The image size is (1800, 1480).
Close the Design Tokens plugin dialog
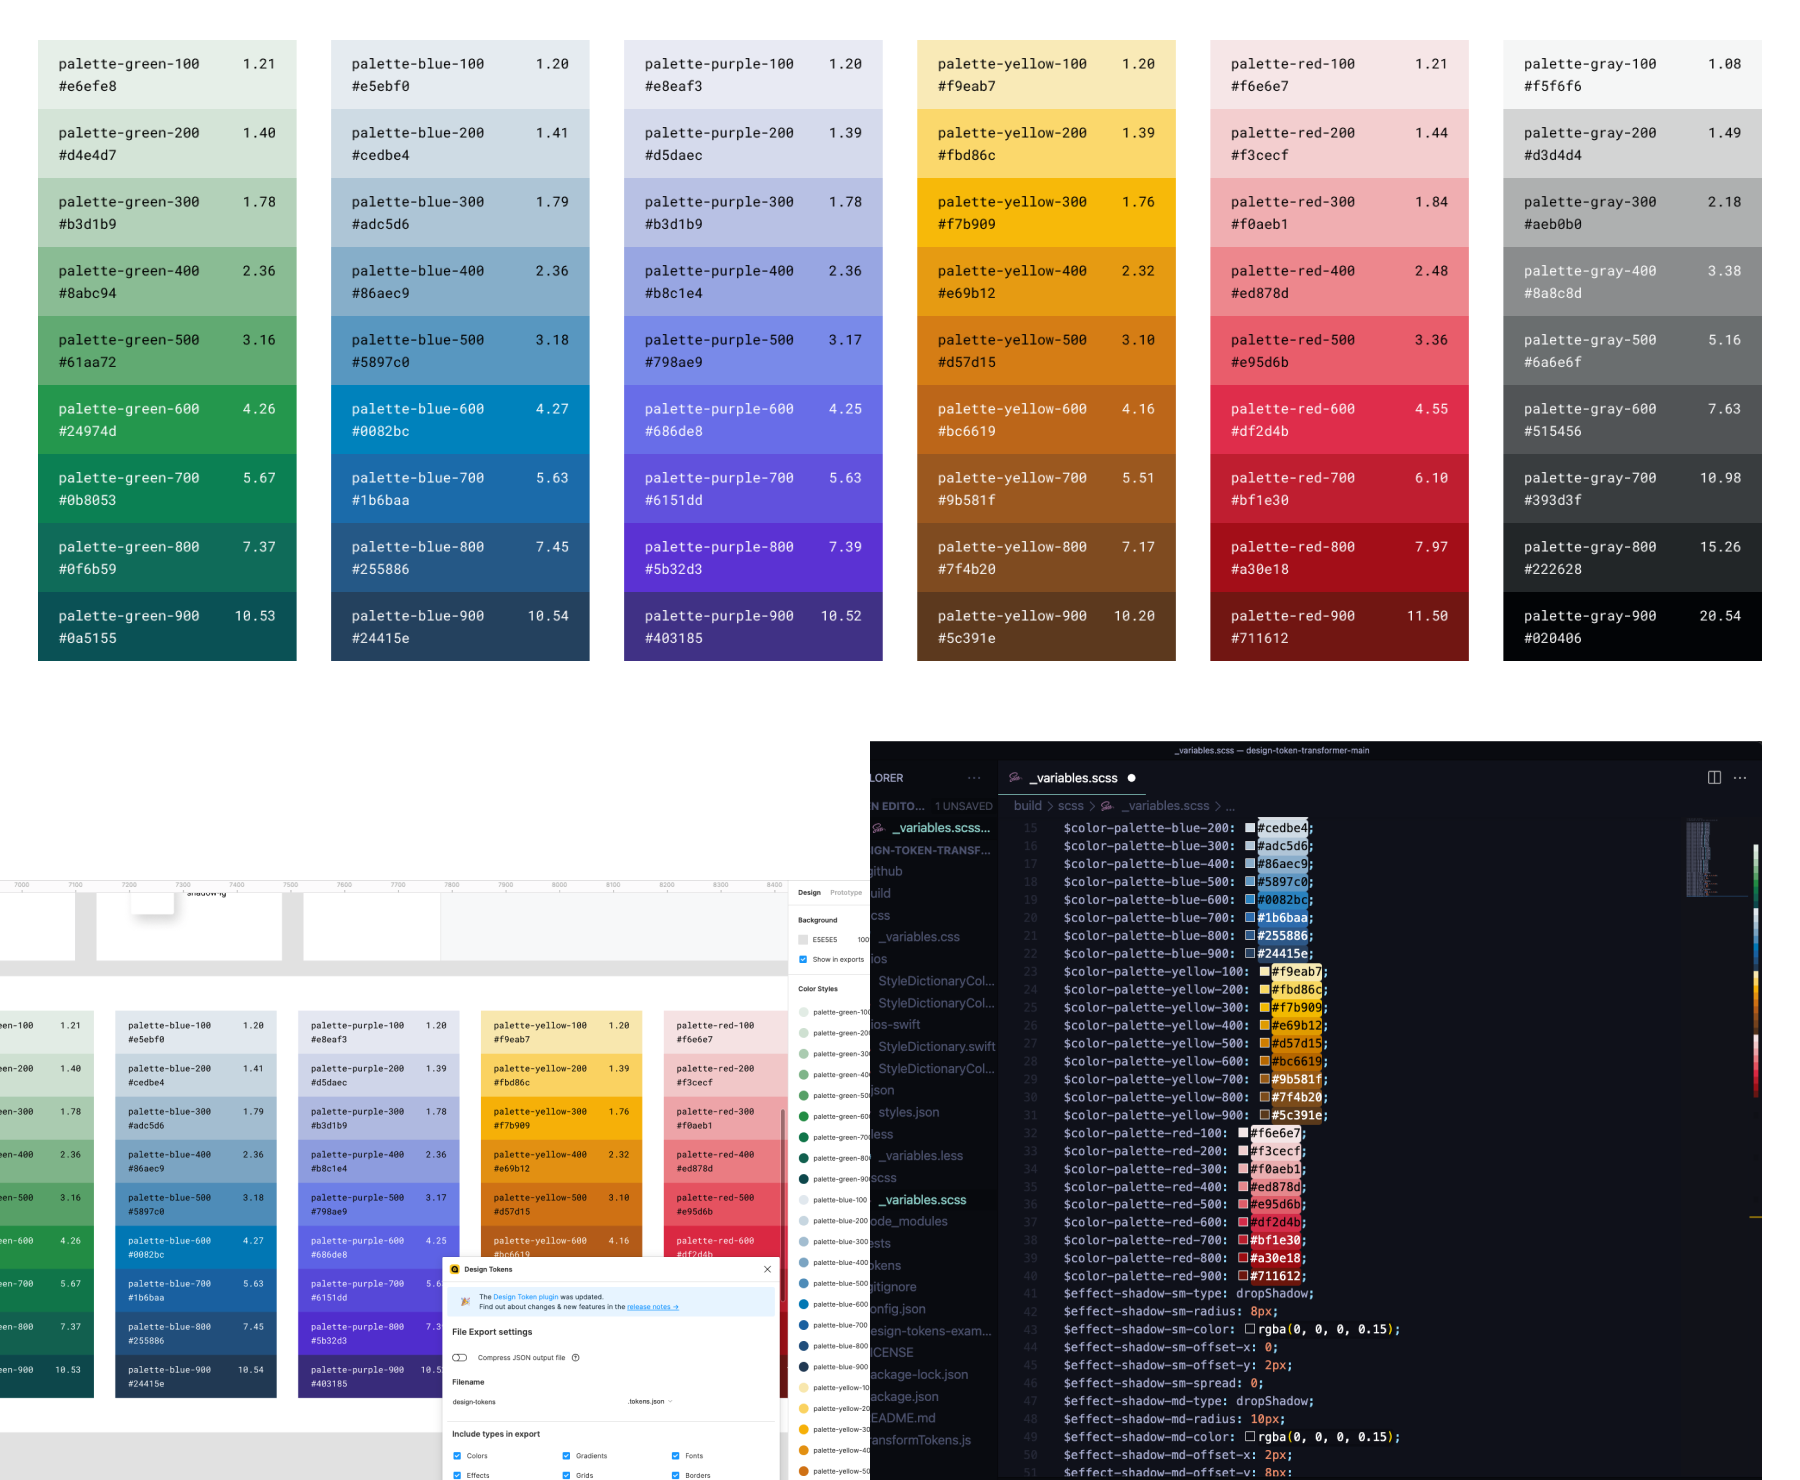click(x=767, y=1269)
